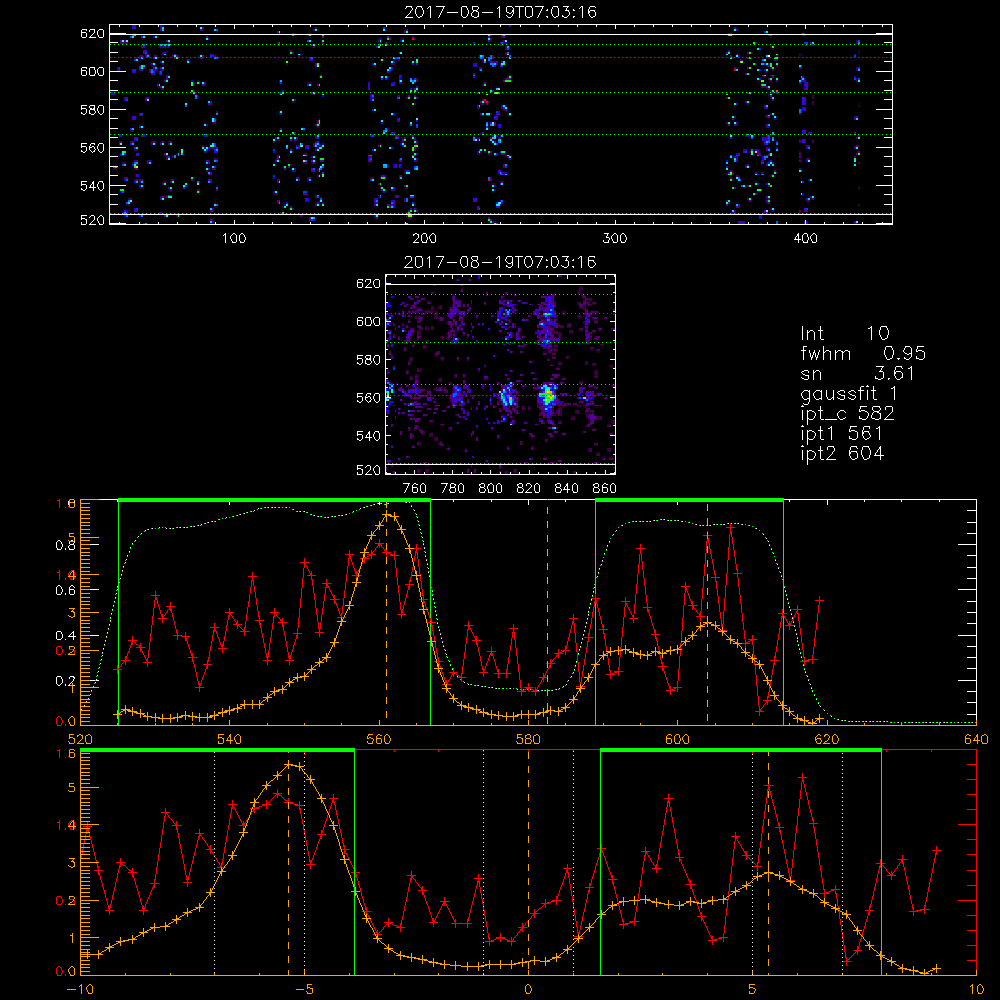
Task: Select the 'ipt1 561' parameter text
Action: click(x=842, y=434)
